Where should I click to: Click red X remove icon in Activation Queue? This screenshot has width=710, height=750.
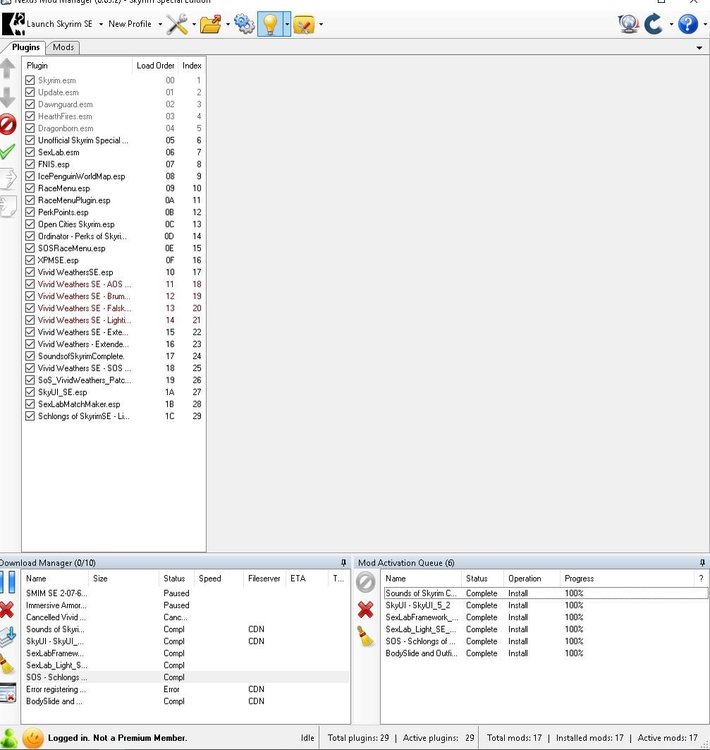pyautogui.click(x=366, y=609)
